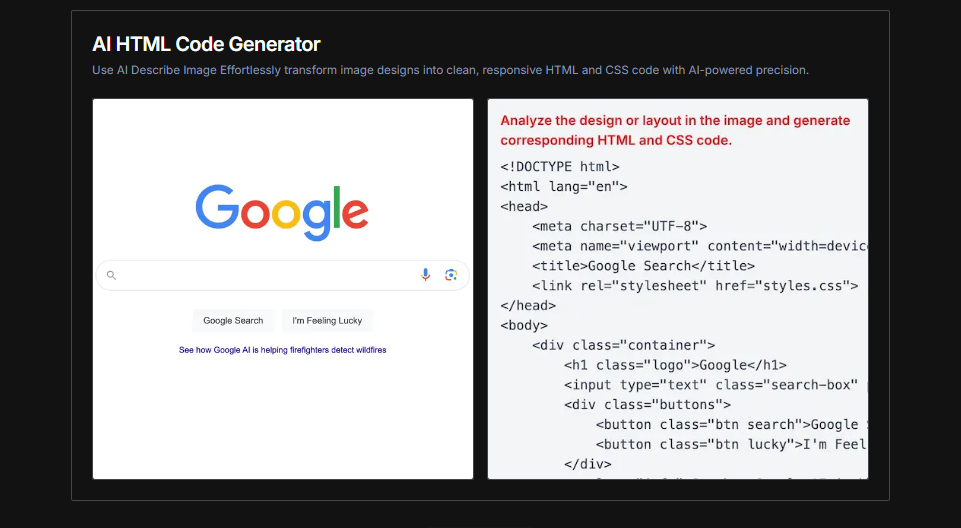The height and width of the screenshot is (528, 961).
Task: Click the closing </head> tag line
Action: (528, 305)
